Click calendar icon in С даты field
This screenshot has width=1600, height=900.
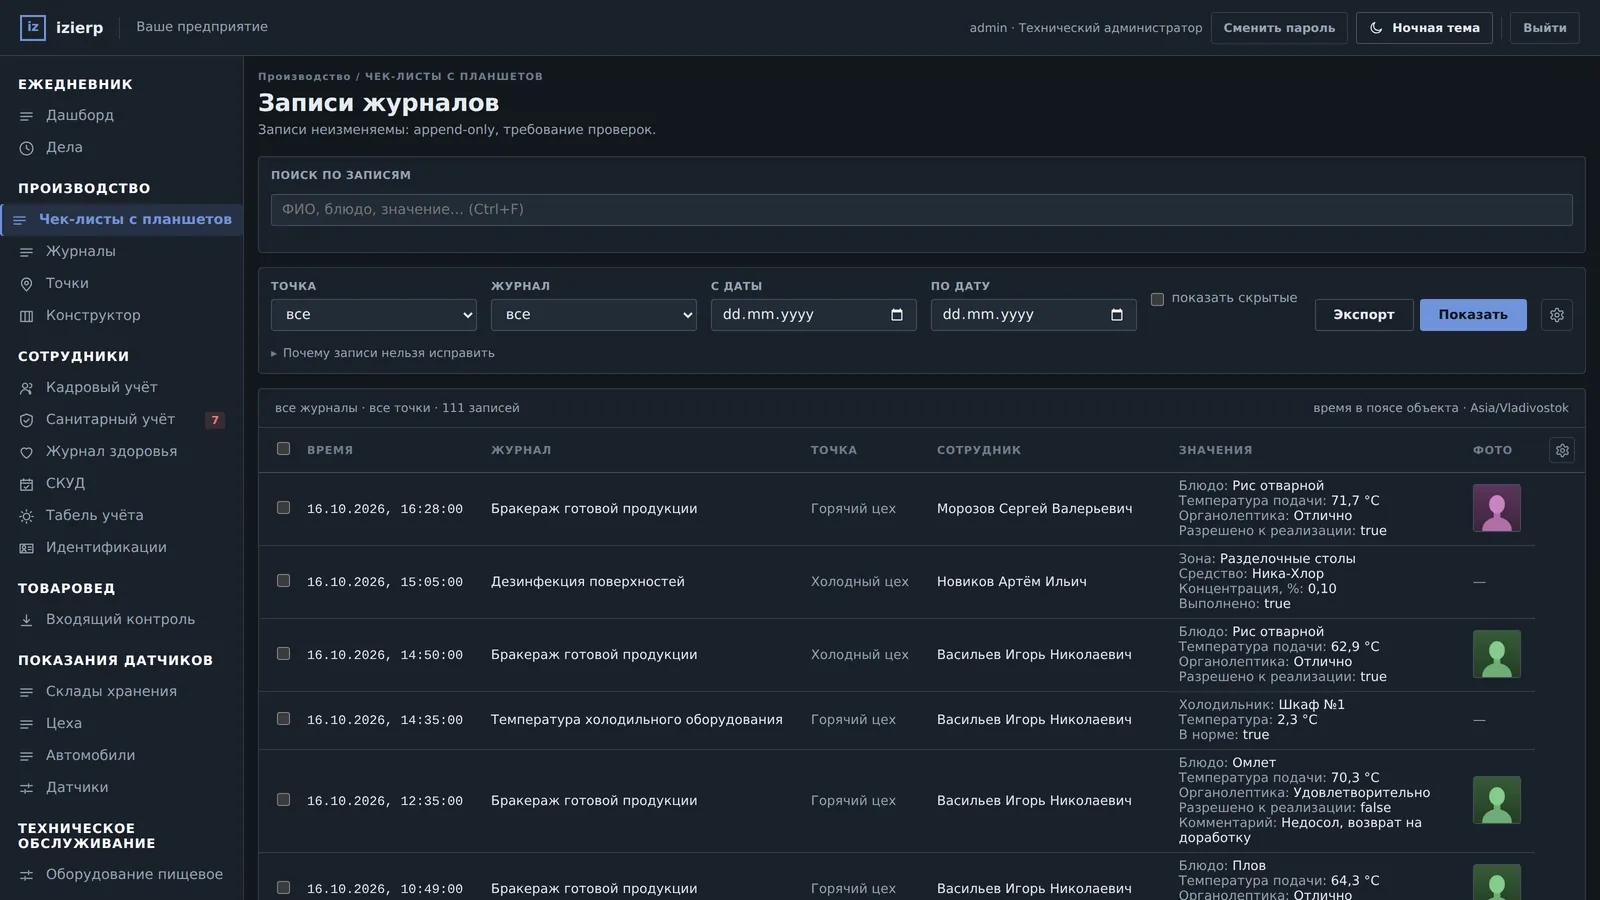point(897,315)
